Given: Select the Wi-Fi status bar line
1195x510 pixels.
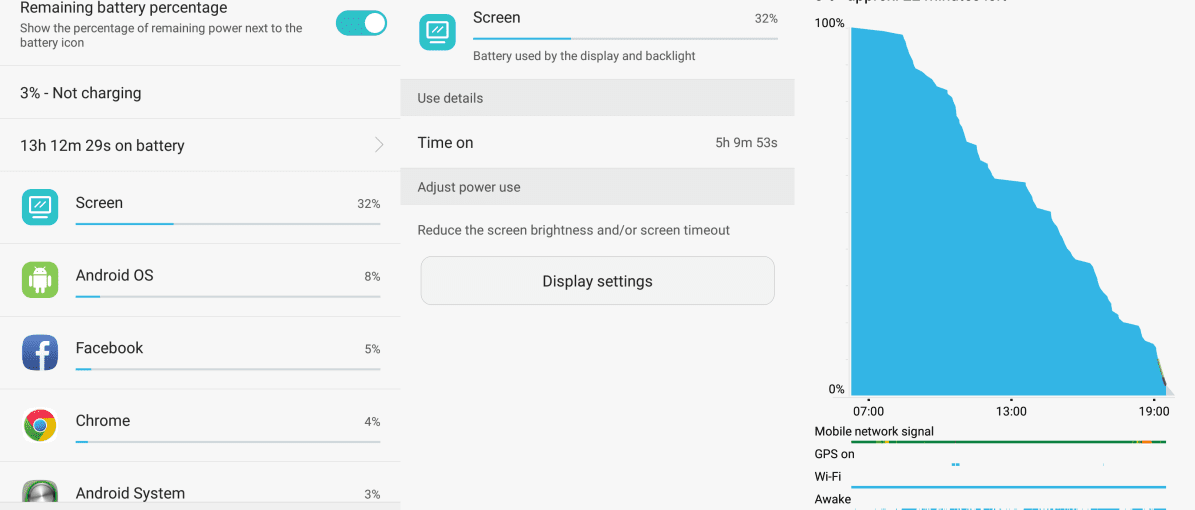Looking at the screenshot, I should [x=1008, y=486].
